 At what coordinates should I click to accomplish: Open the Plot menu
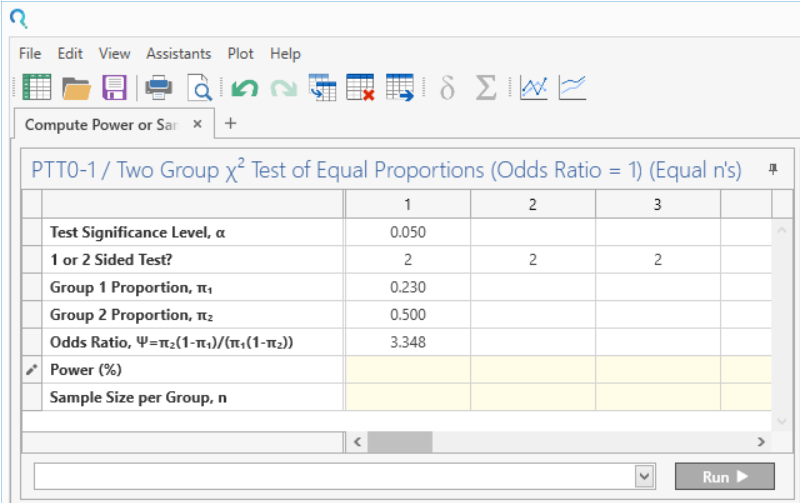pos(240,54)
